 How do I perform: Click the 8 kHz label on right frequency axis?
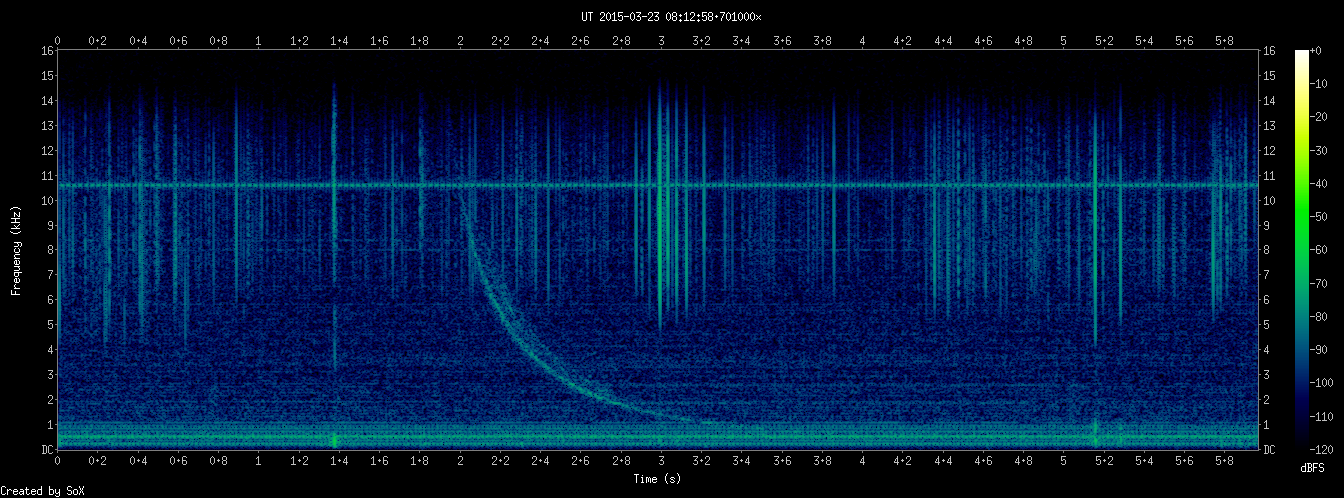1269,250
